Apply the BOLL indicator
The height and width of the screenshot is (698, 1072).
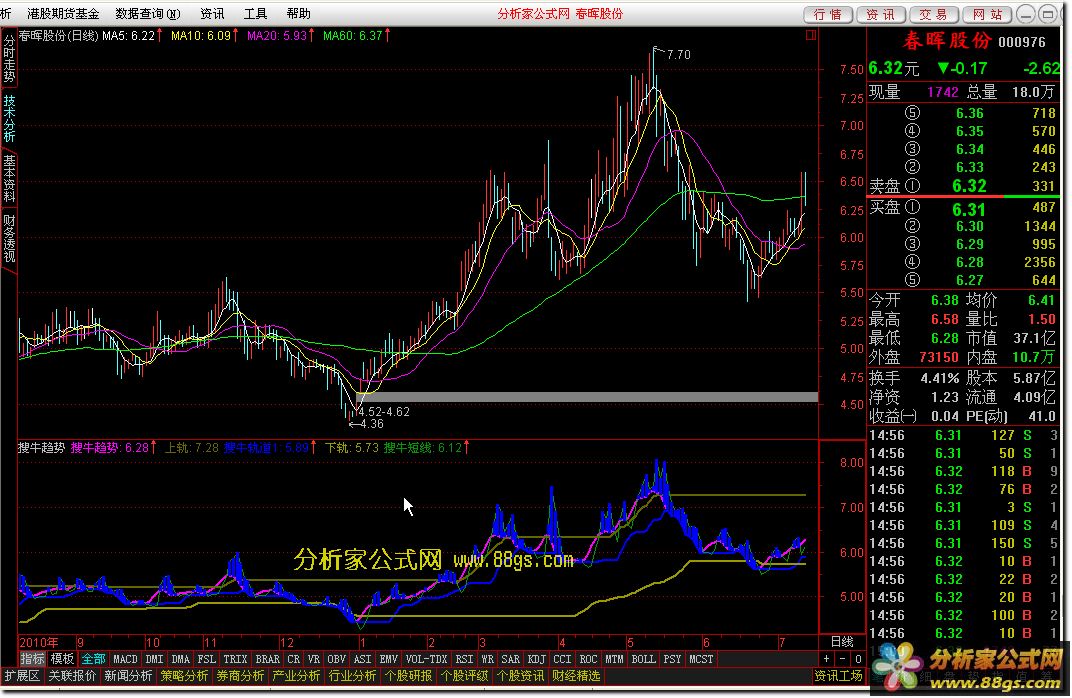coord(643,659)
